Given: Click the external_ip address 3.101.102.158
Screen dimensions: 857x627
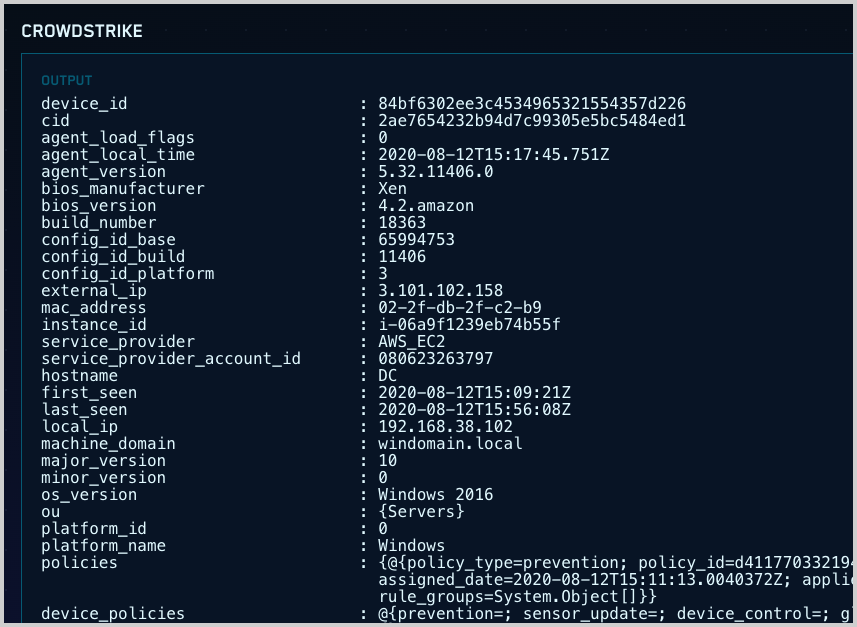Looking at the screenshot, I should 440,291.
